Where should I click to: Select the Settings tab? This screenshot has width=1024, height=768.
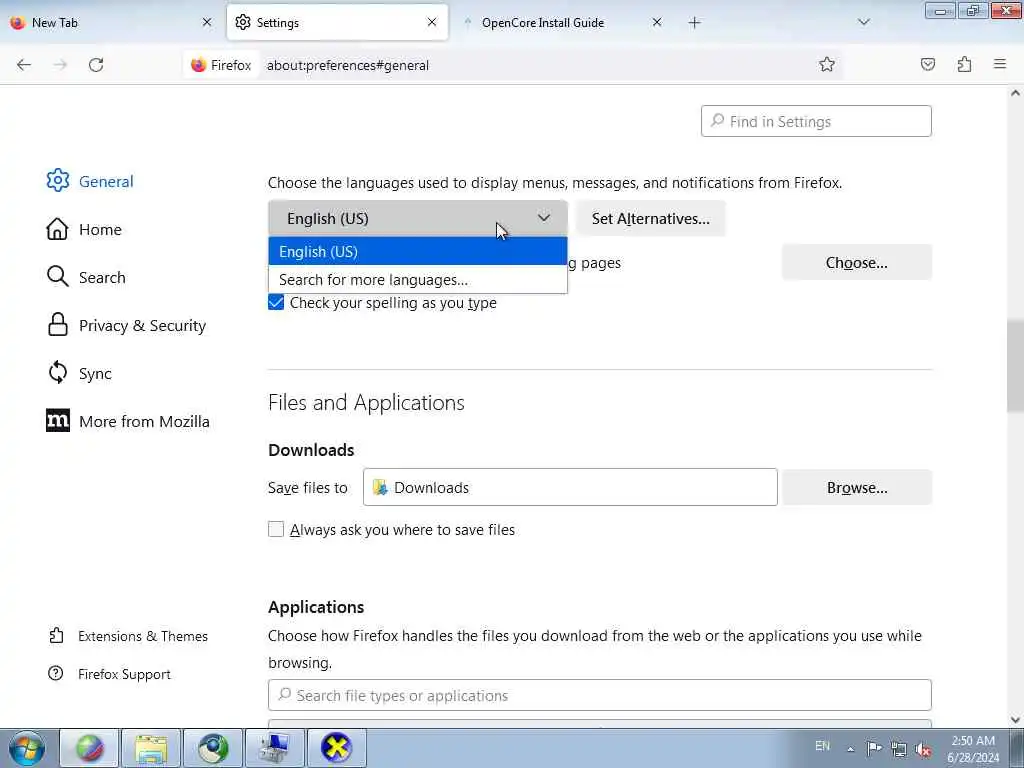pyautogui.click(x=337, y=22)
